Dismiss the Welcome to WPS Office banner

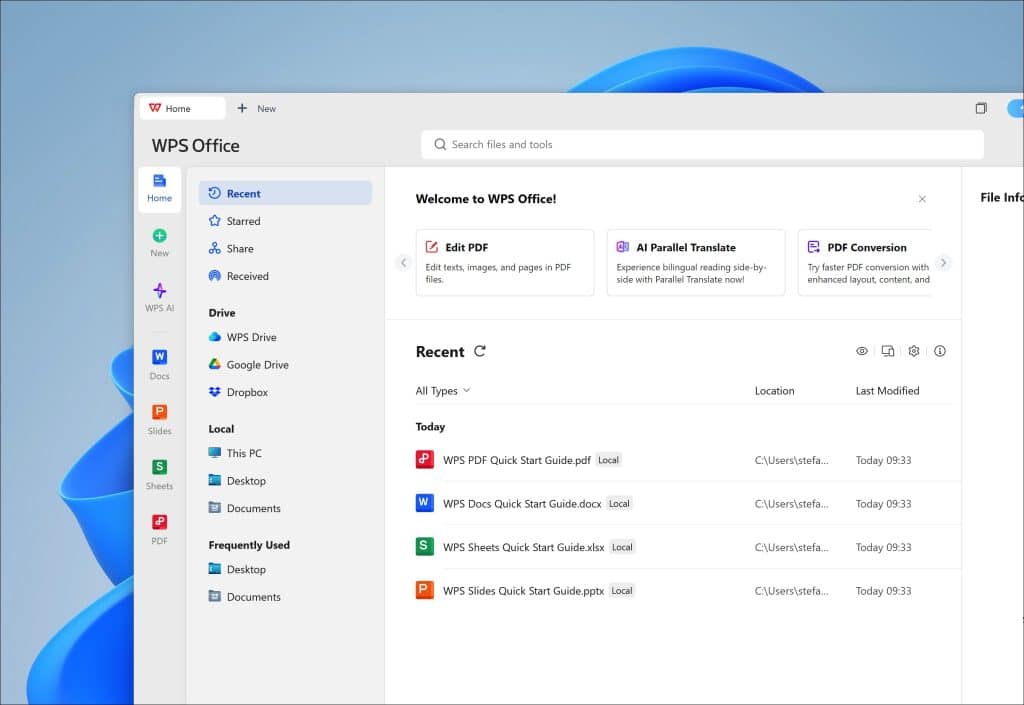pyautogui.click(x=922, y=199)
